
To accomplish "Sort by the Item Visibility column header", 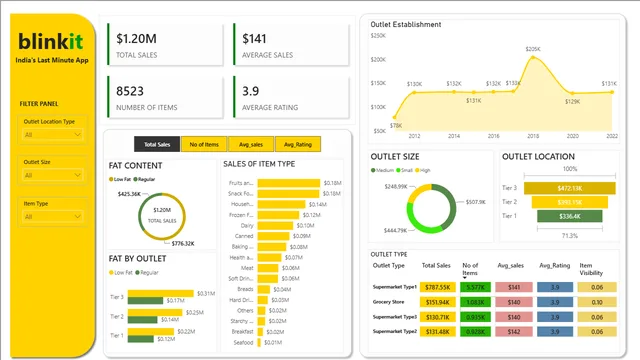I will click(591, 269).
